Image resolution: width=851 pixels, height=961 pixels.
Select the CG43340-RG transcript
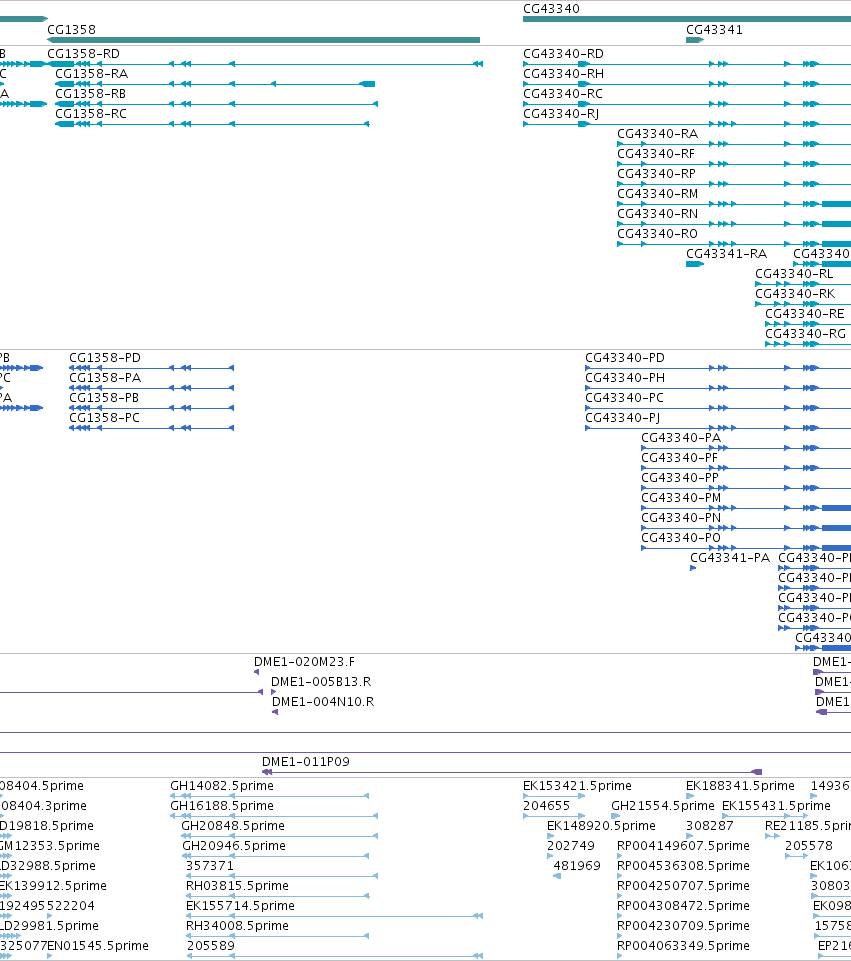click(x=805, y=333)
